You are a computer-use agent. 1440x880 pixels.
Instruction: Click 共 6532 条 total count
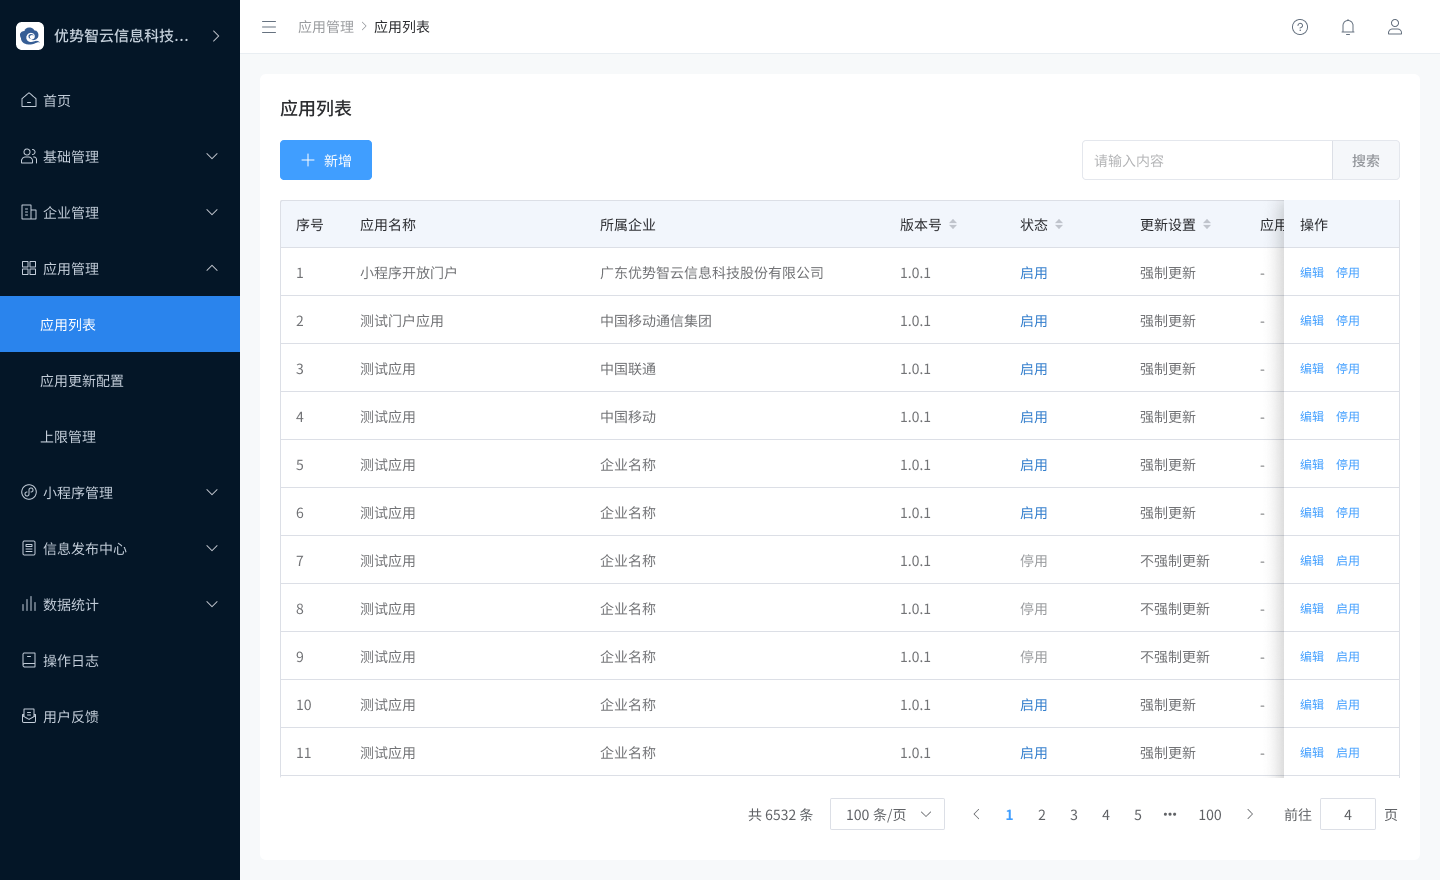tap(781, 815)
